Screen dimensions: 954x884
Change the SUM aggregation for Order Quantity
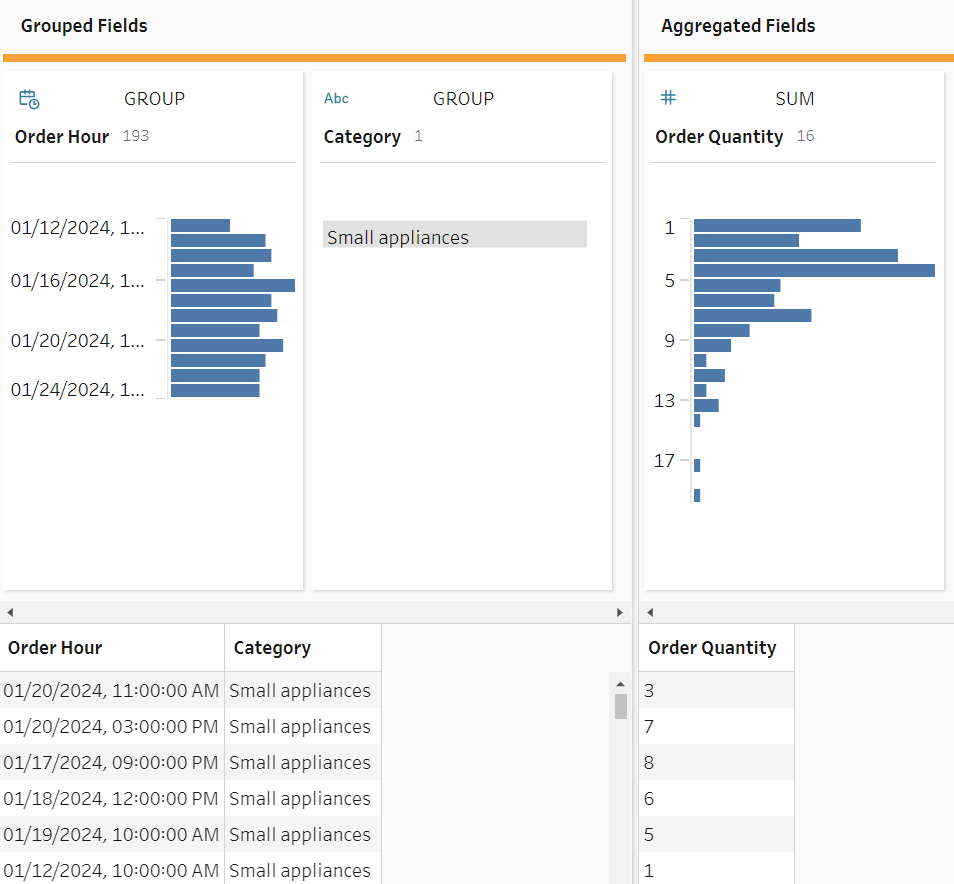point(794,99)
